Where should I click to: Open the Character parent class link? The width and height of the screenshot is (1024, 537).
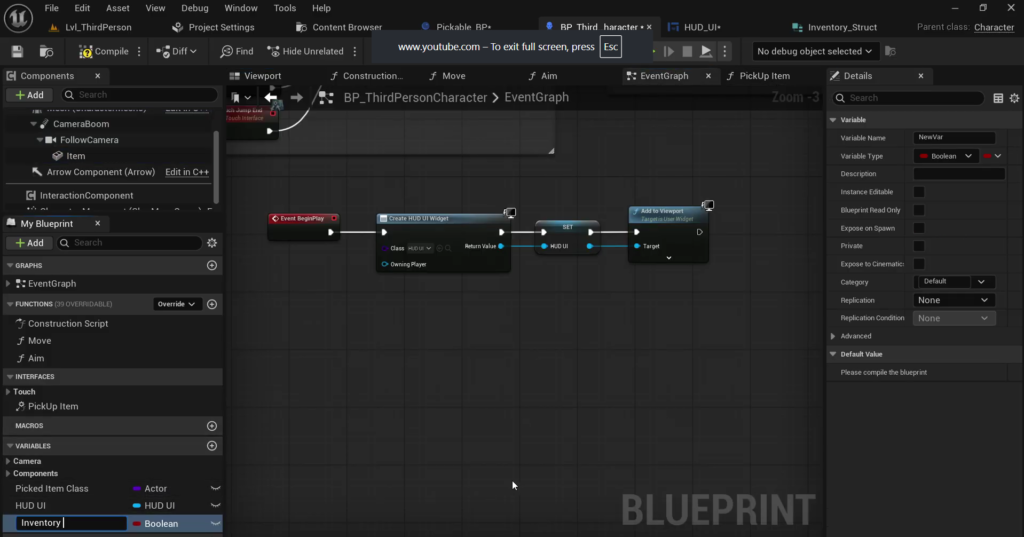(x=994, y=27)
